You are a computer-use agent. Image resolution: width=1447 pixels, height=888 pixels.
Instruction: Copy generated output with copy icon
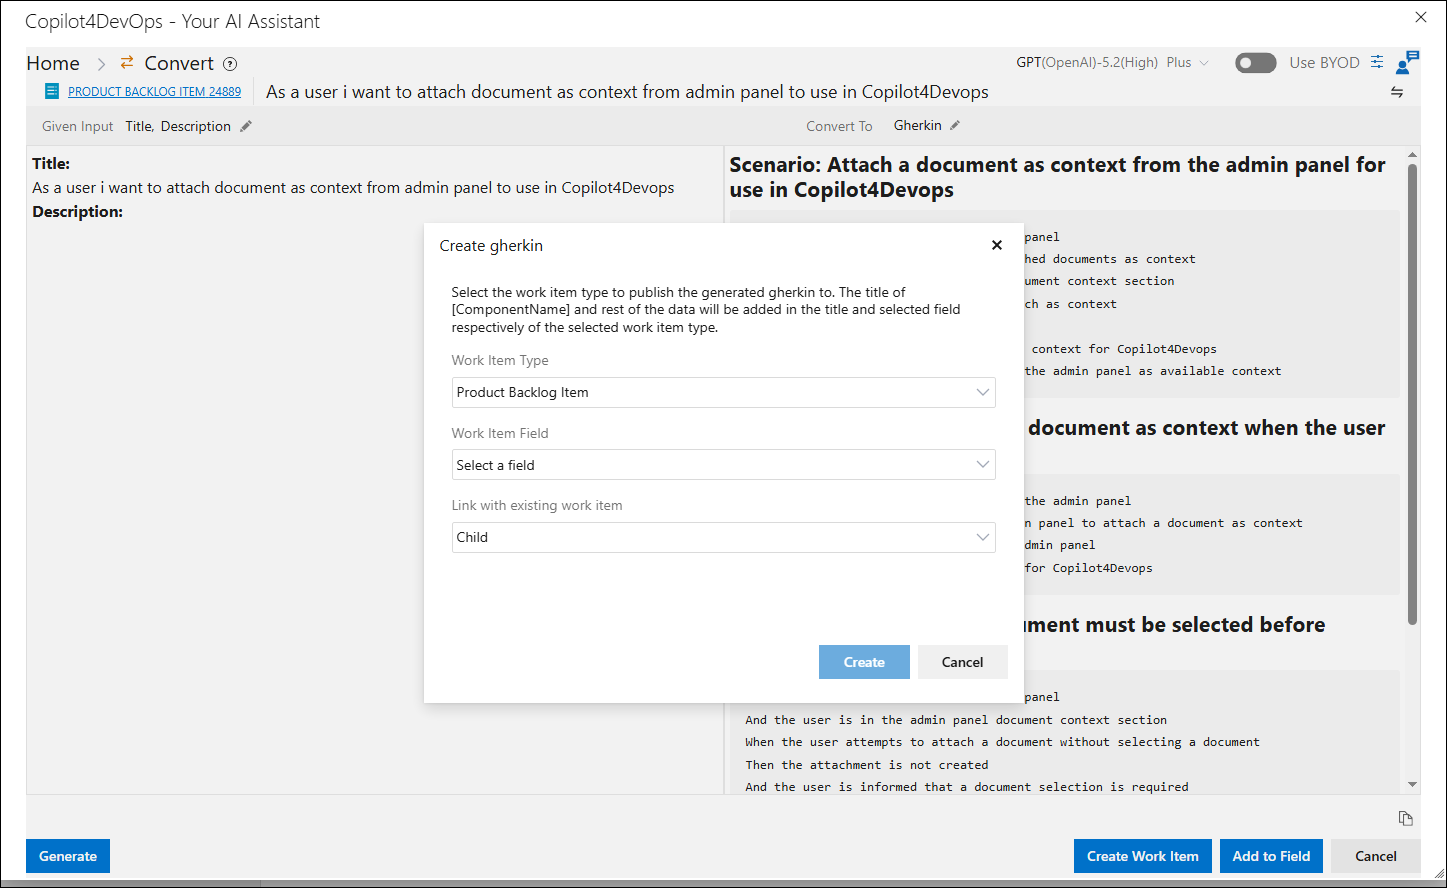pos(1406,818)
